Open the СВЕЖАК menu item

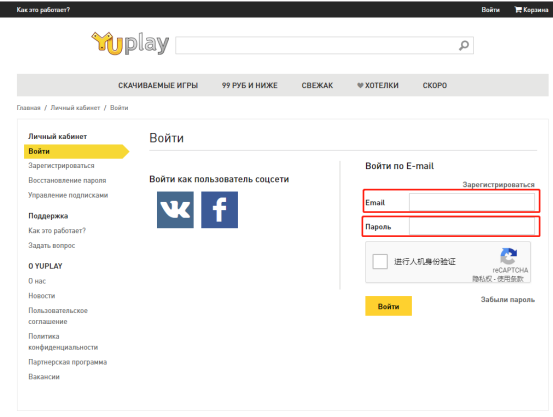(x=317, y=85)
